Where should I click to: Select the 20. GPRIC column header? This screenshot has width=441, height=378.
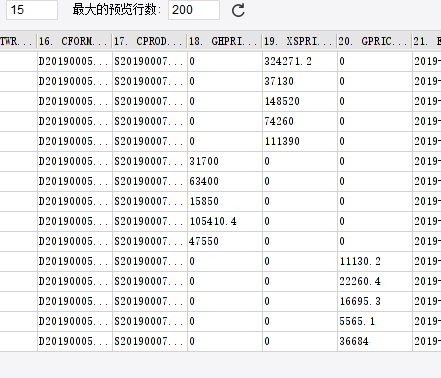click(375, 41)
